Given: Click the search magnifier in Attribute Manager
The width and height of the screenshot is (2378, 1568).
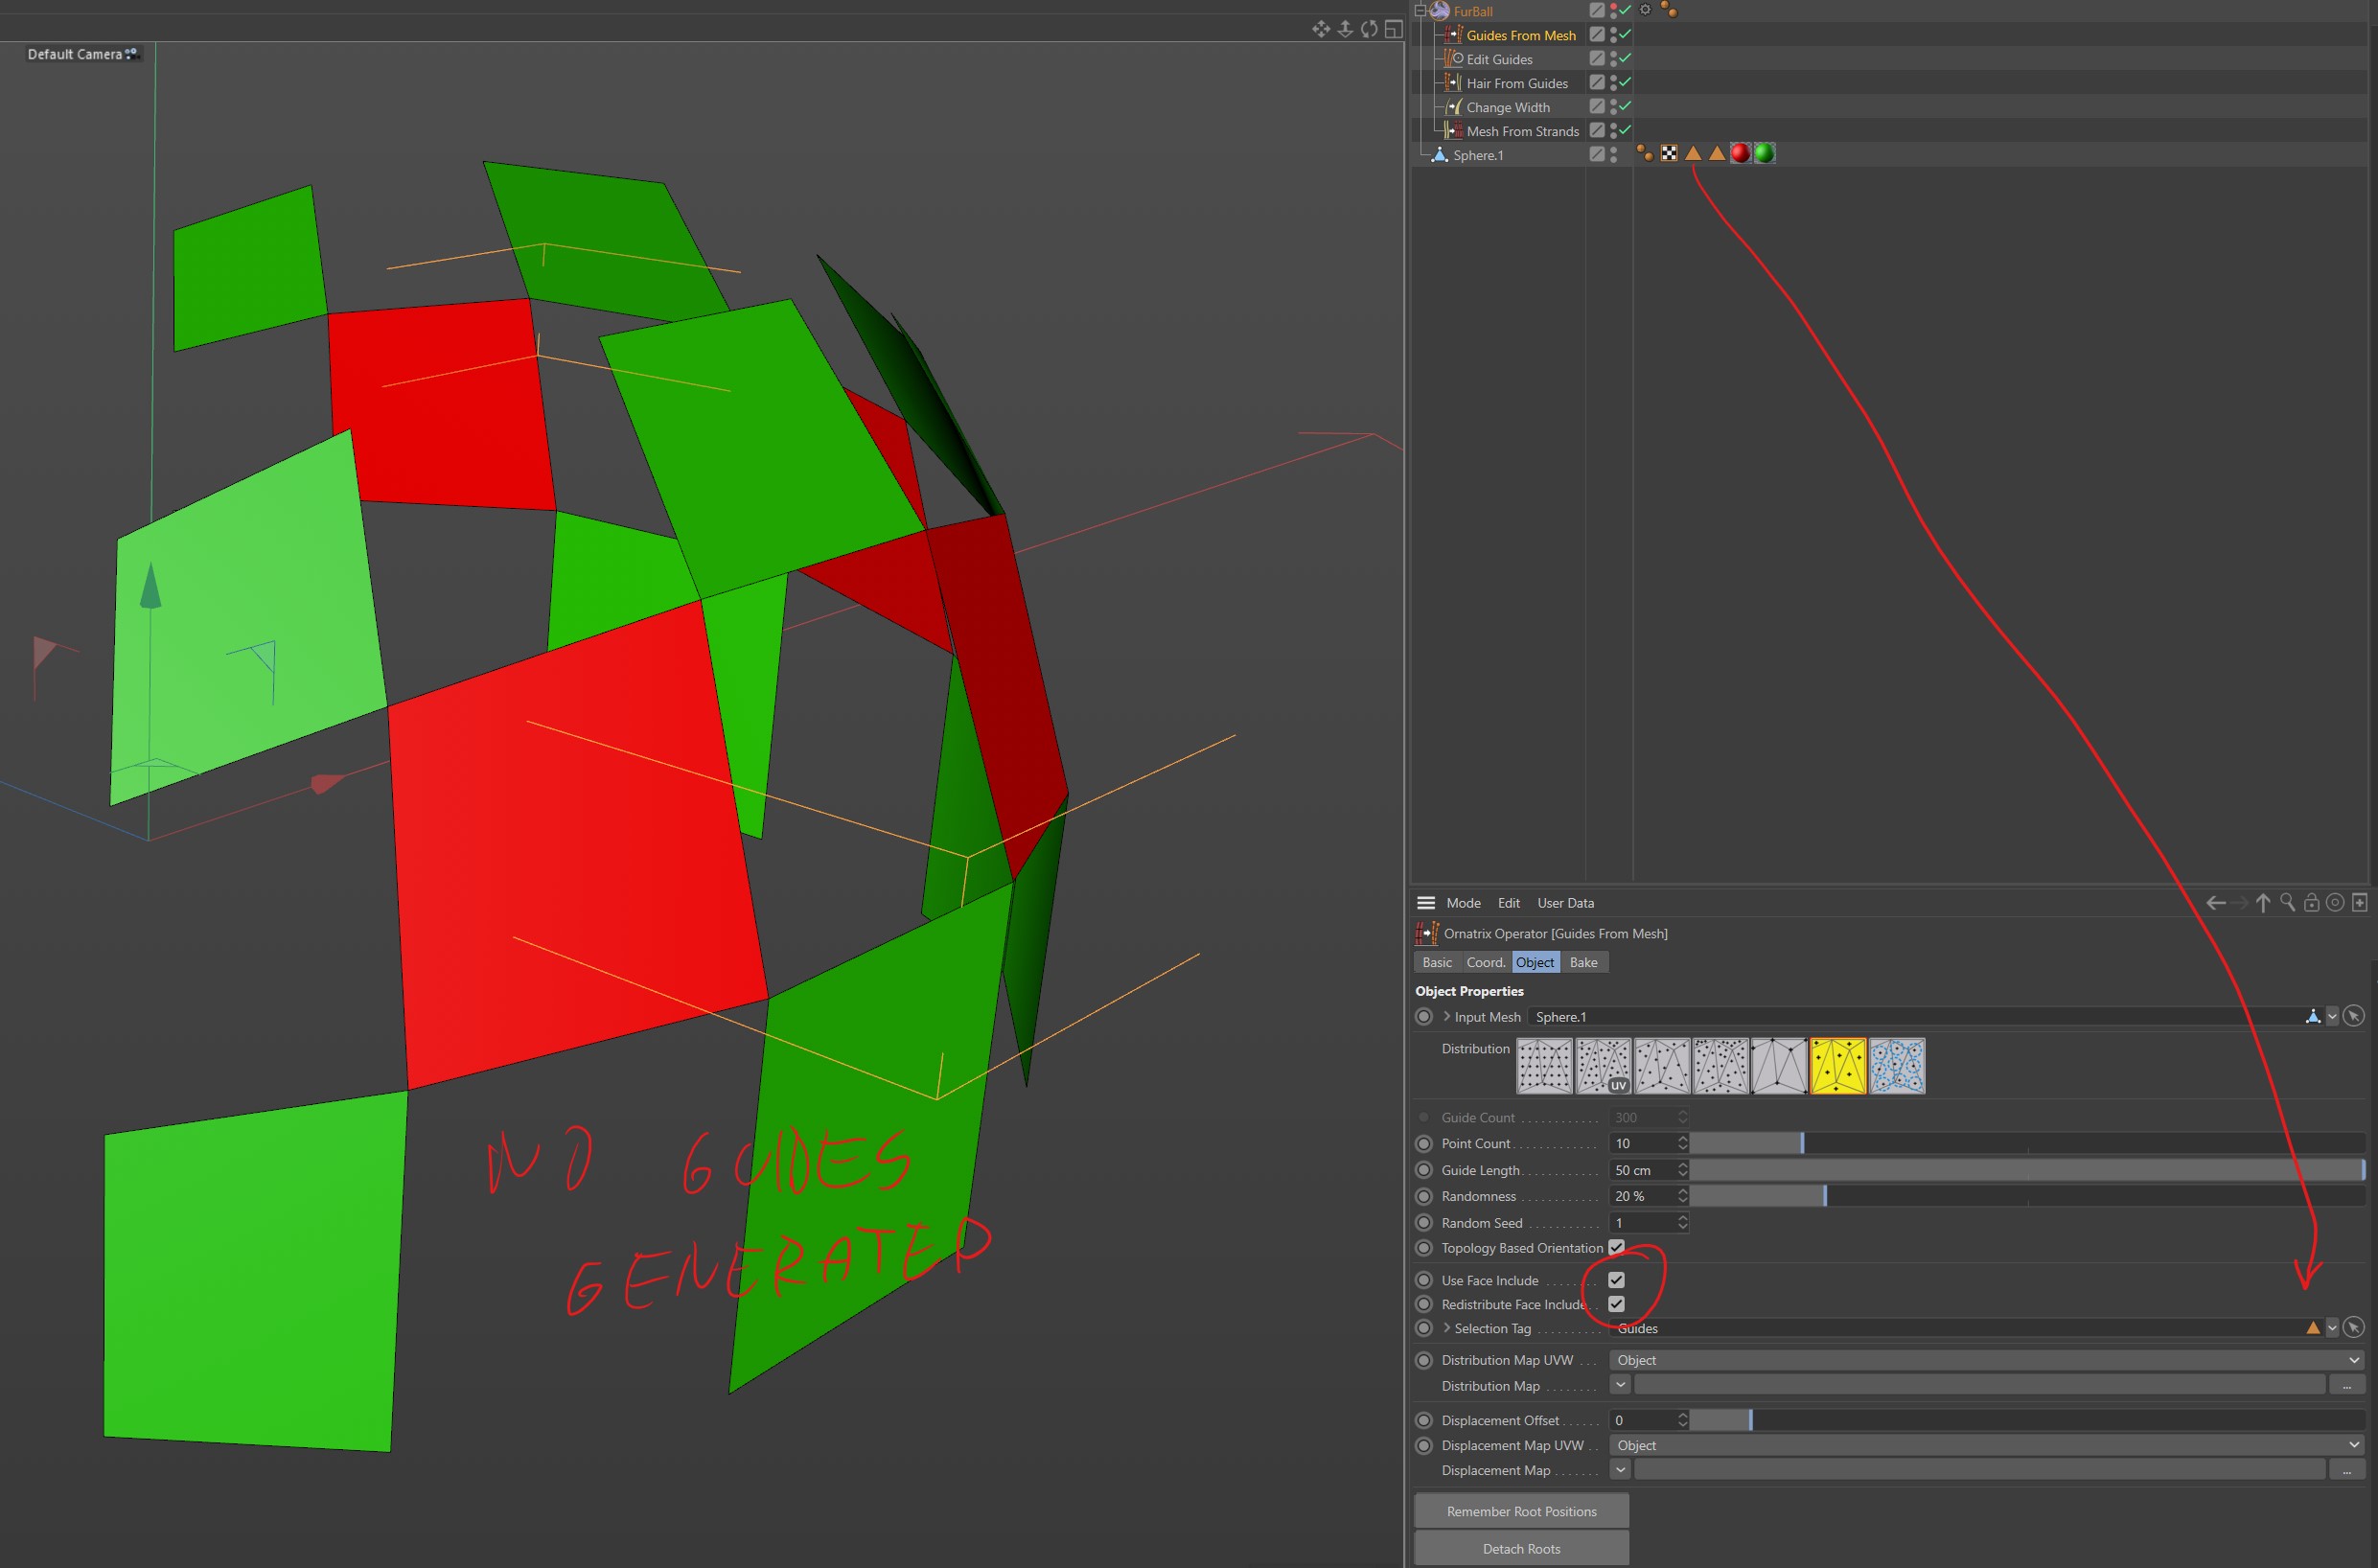Looking at the screenshot, I should click(2287, 903).
